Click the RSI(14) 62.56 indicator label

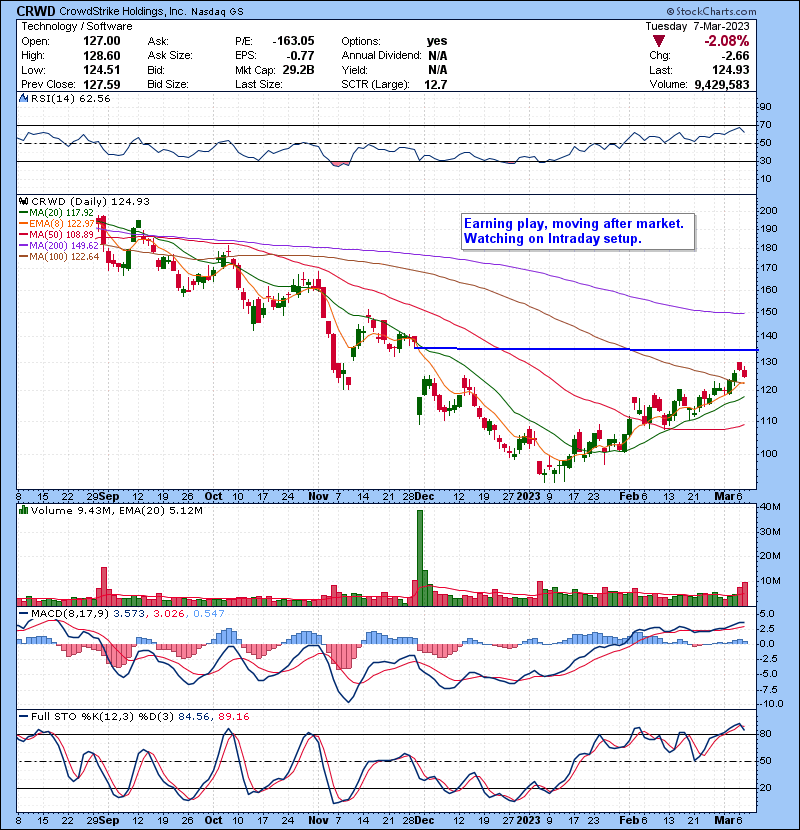[70, 98]
